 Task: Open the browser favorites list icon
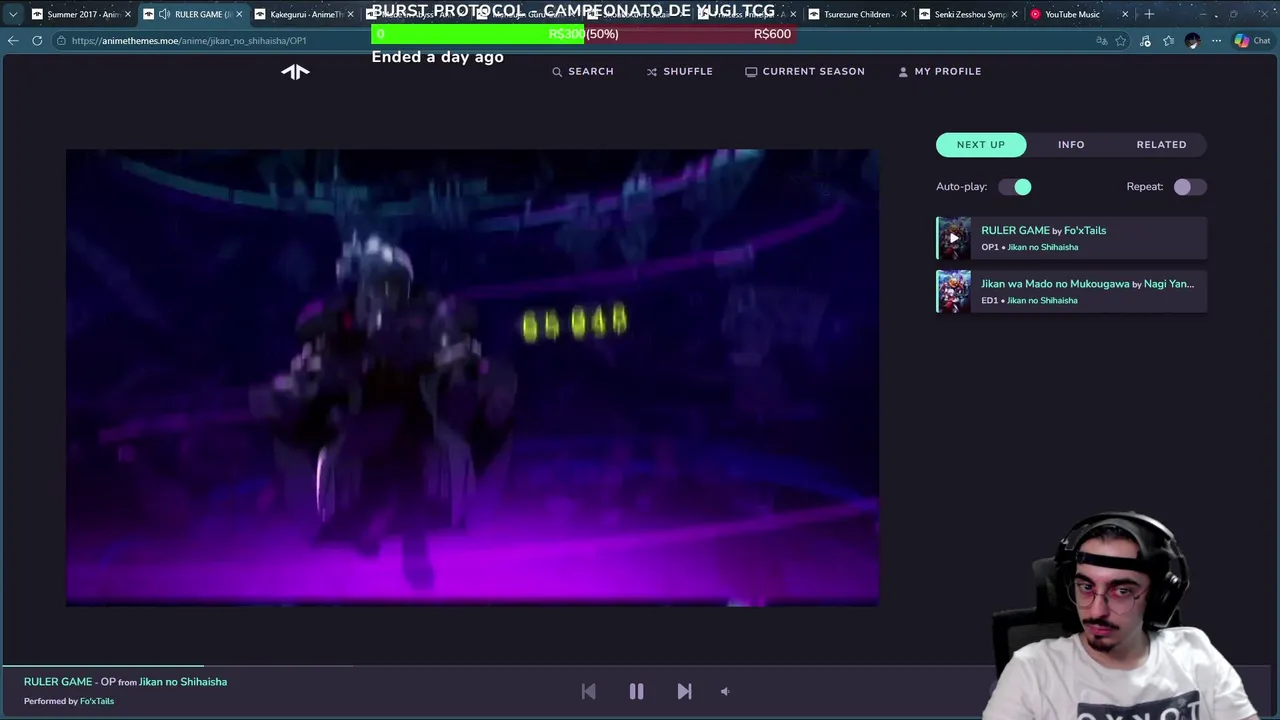pyautogui.click(x=1168, y=41)
